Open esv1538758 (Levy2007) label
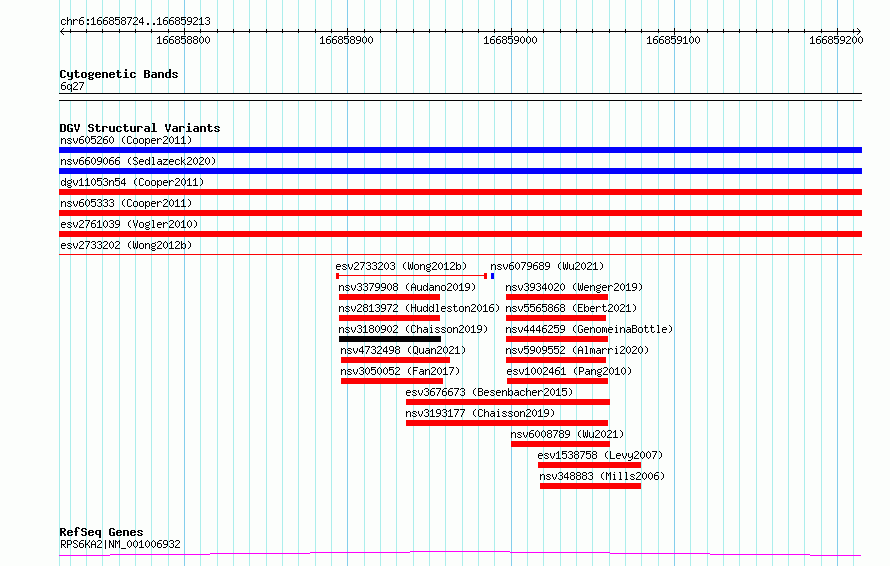 tap(600, 455)
